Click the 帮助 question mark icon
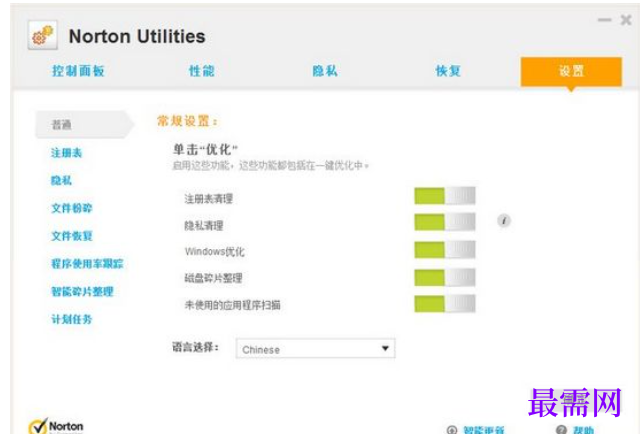The image size is (640, 434). click(561, 430)
